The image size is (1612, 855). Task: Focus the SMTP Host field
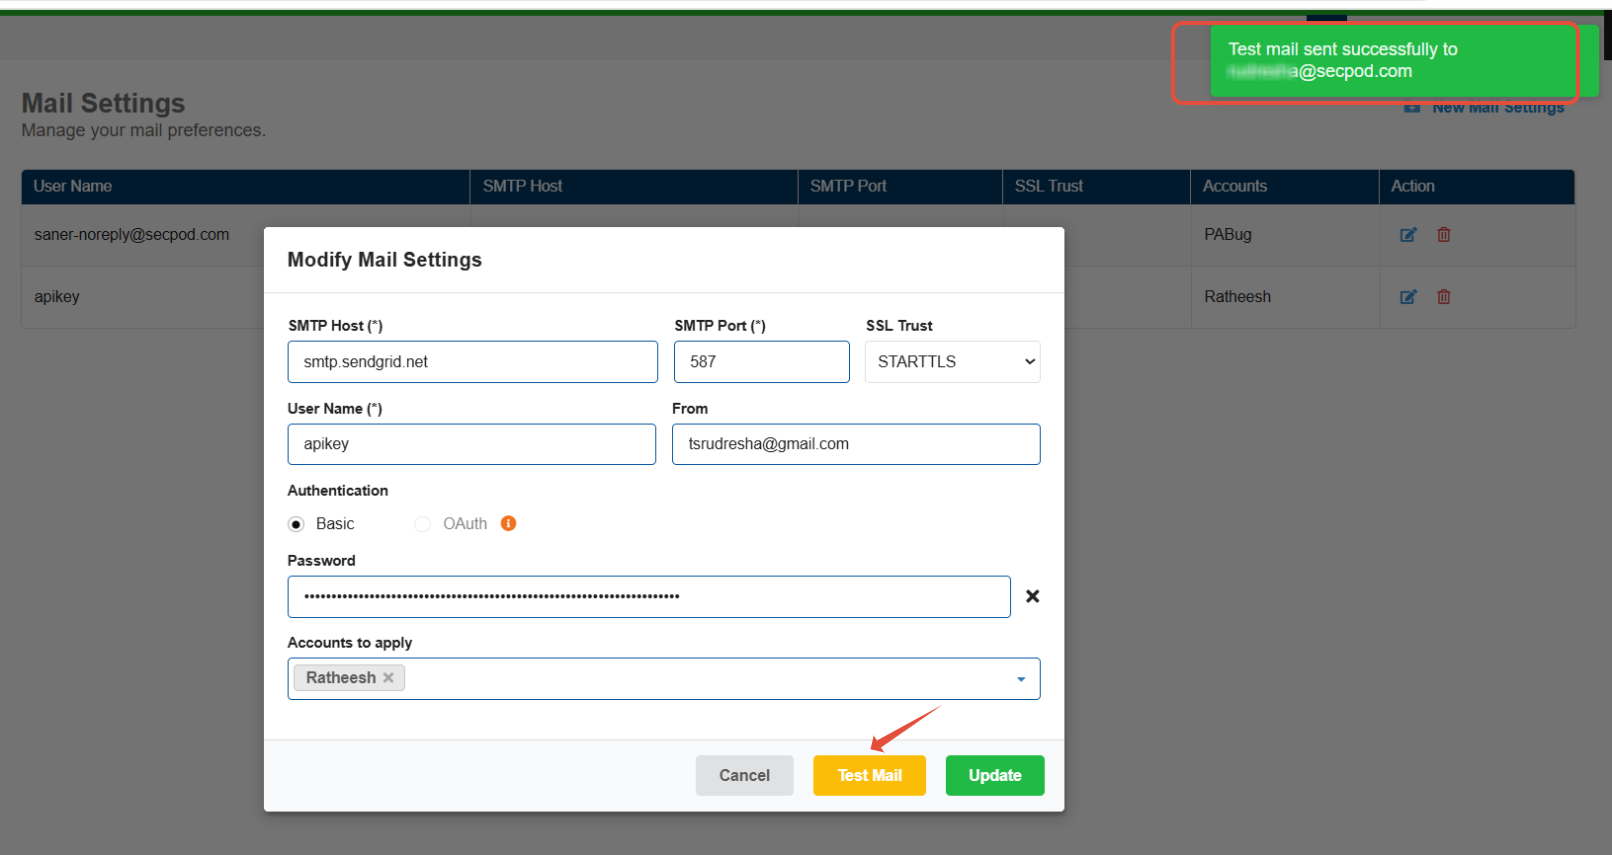(x=473, y=362)
